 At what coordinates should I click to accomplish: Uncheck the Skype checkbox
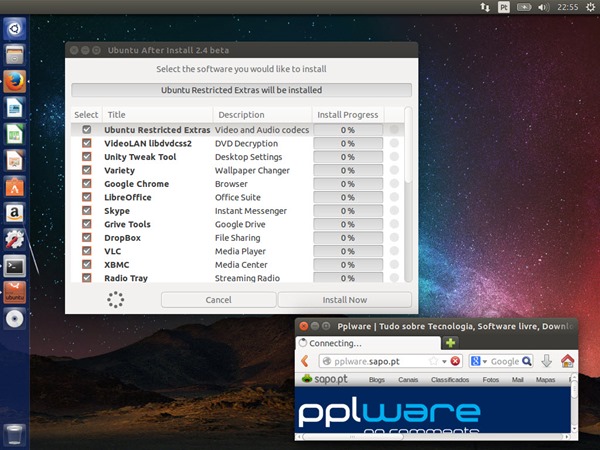point(87,210)
